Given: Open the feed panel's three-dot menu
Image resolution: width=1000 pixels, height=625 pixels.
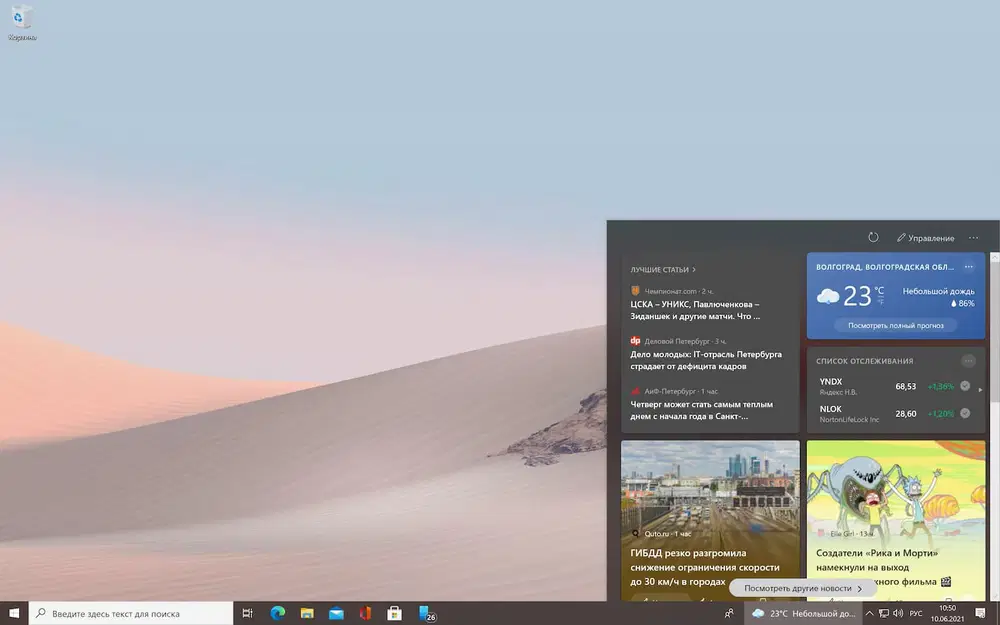Looking at the screenshot, I should coord(973,238).
